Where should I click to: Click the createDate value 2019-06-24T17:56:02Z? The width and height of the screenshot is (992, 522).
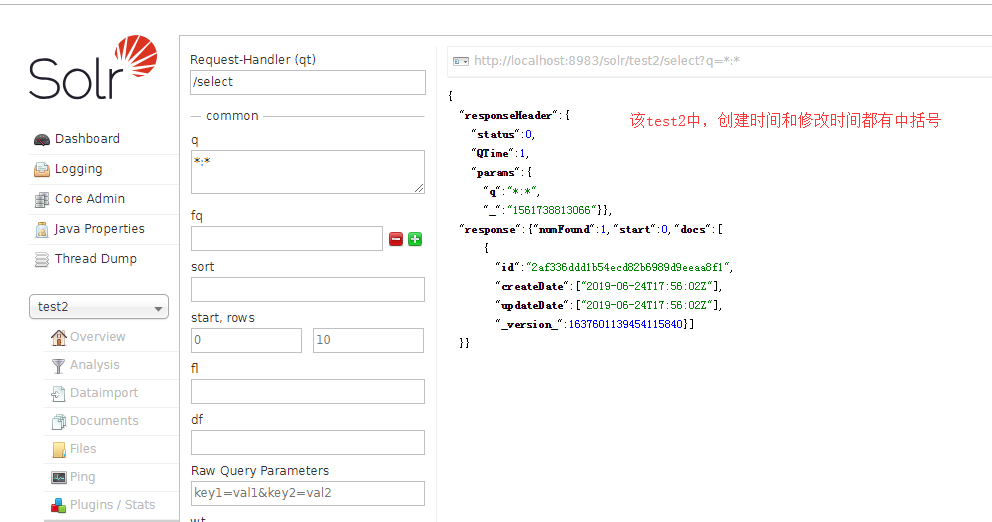pyautogui.click(x=648, y=286)
